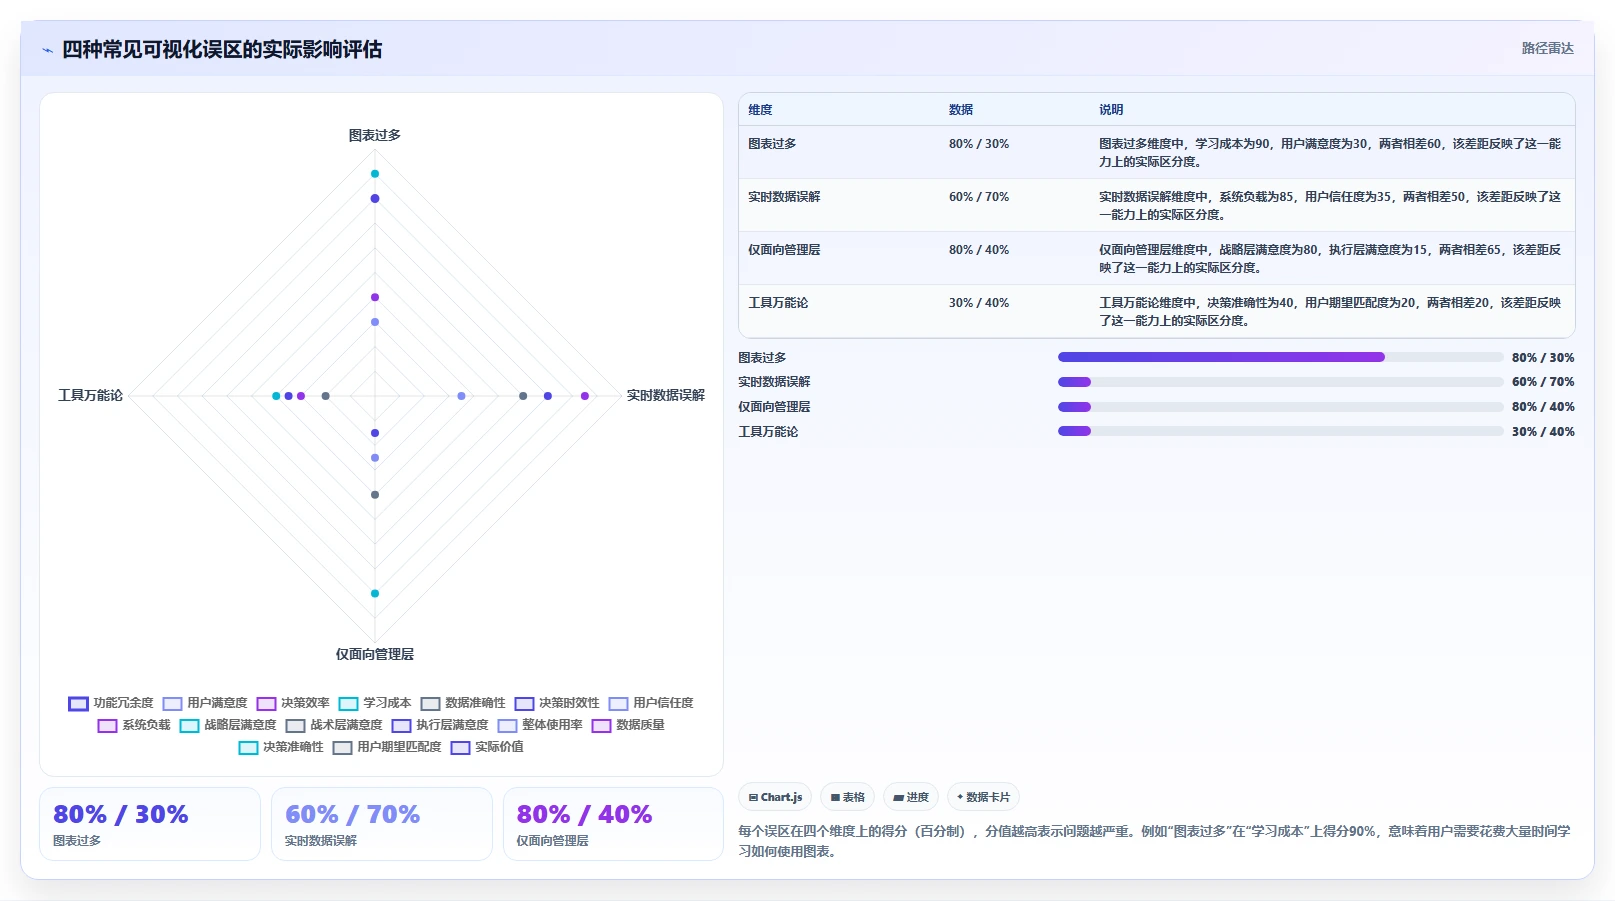Screen dimensions: 1615x901
Task: Toggle 数据质量 legend item
Action: [x=628, y=725]
